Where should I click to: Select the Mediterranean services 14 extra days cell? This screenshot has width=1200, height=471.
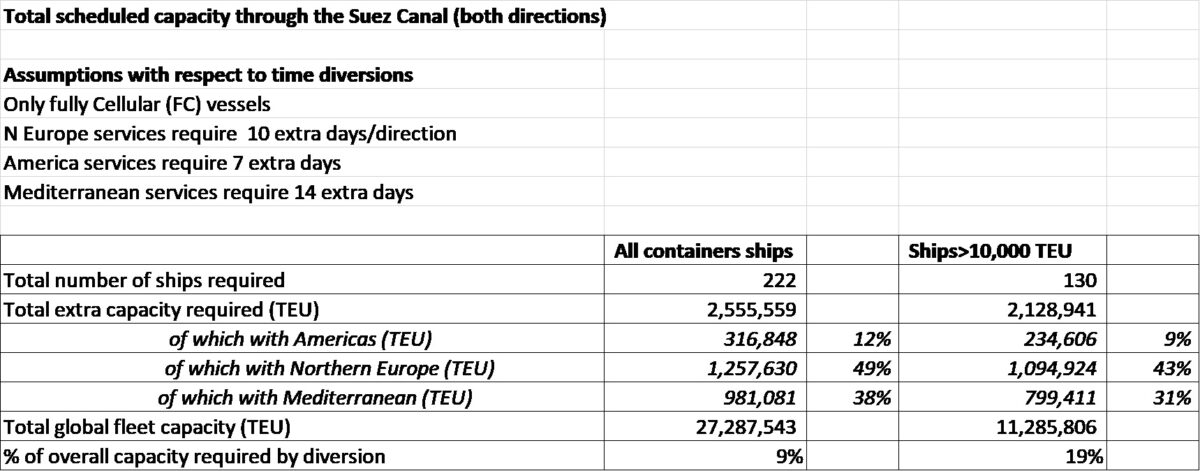coord(208,192)
